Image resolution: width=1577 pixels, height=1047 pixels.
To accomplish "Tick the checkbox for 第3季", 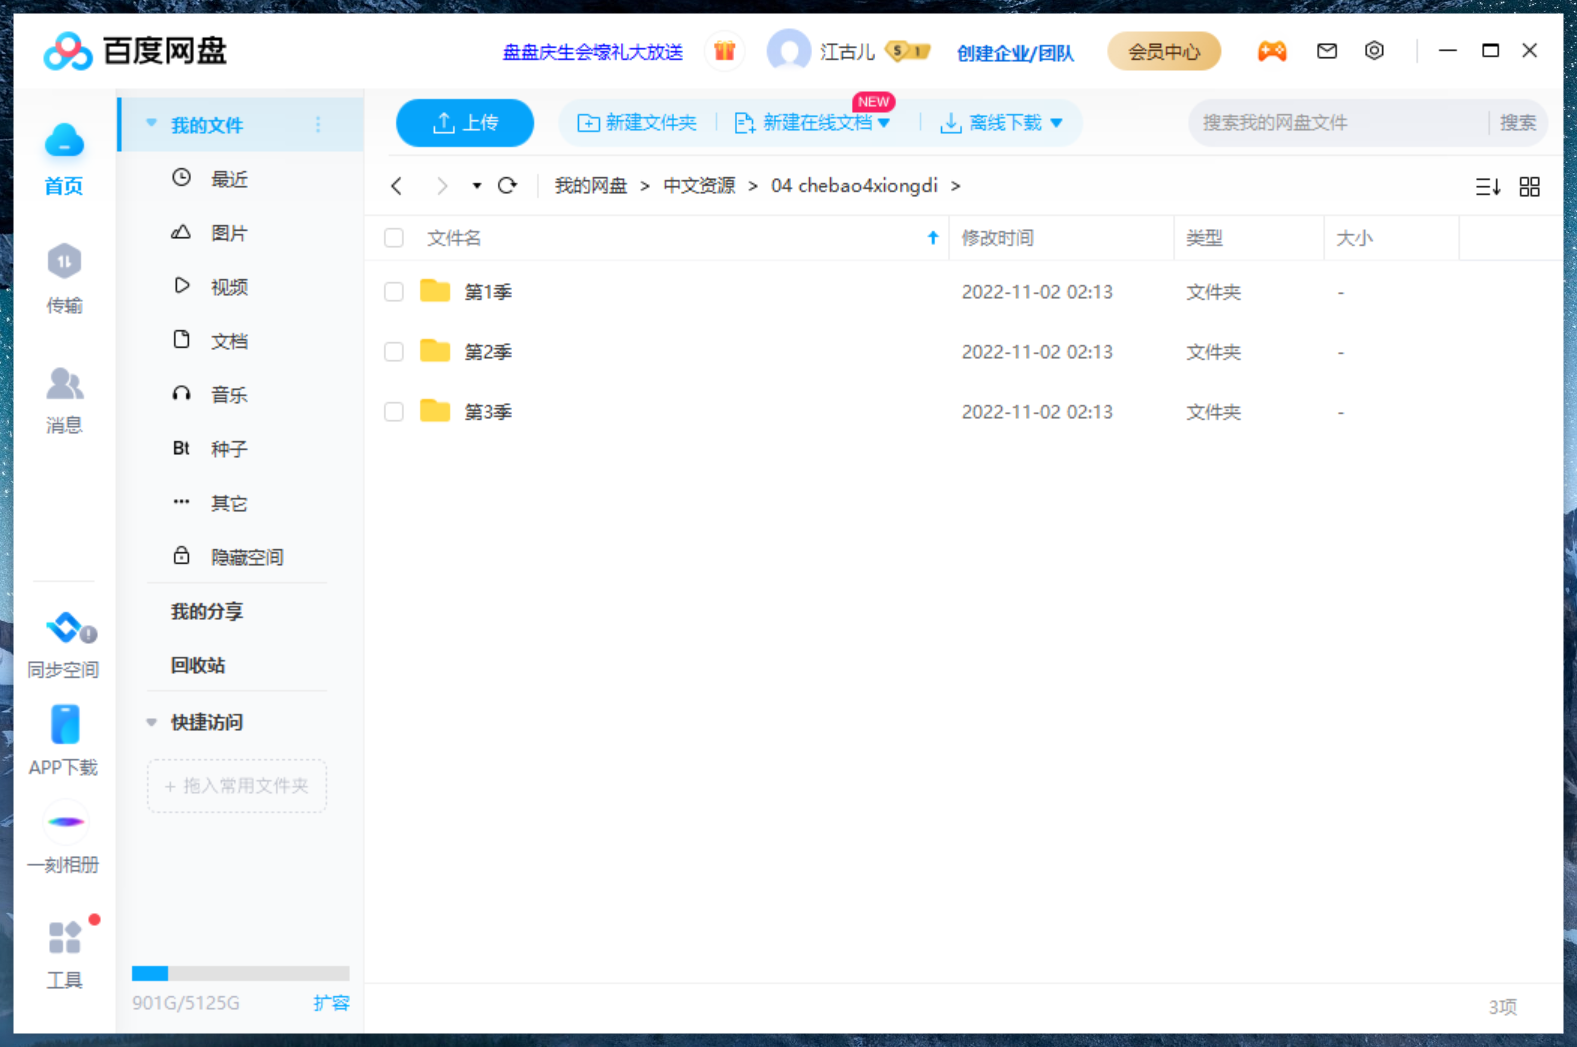I will (394, 412).
